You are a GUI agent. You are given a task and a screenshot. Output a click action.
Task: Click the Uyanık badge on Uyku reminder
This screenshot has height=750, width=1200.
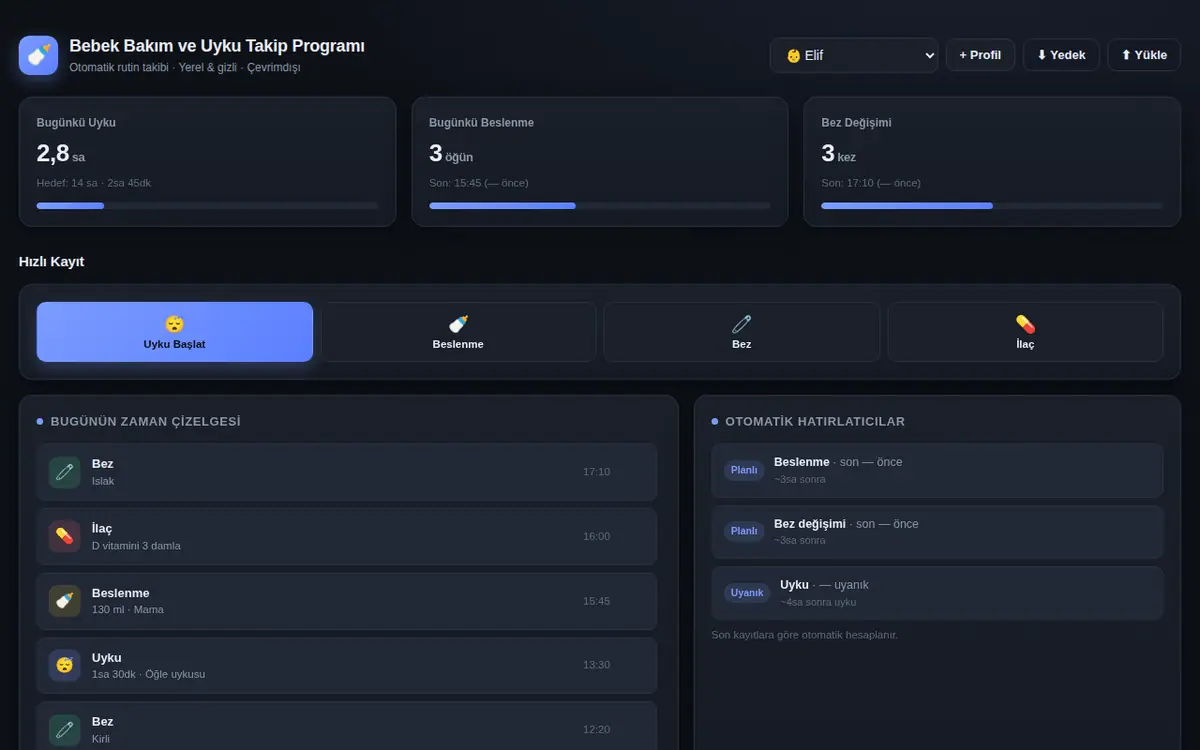(747, 593)
